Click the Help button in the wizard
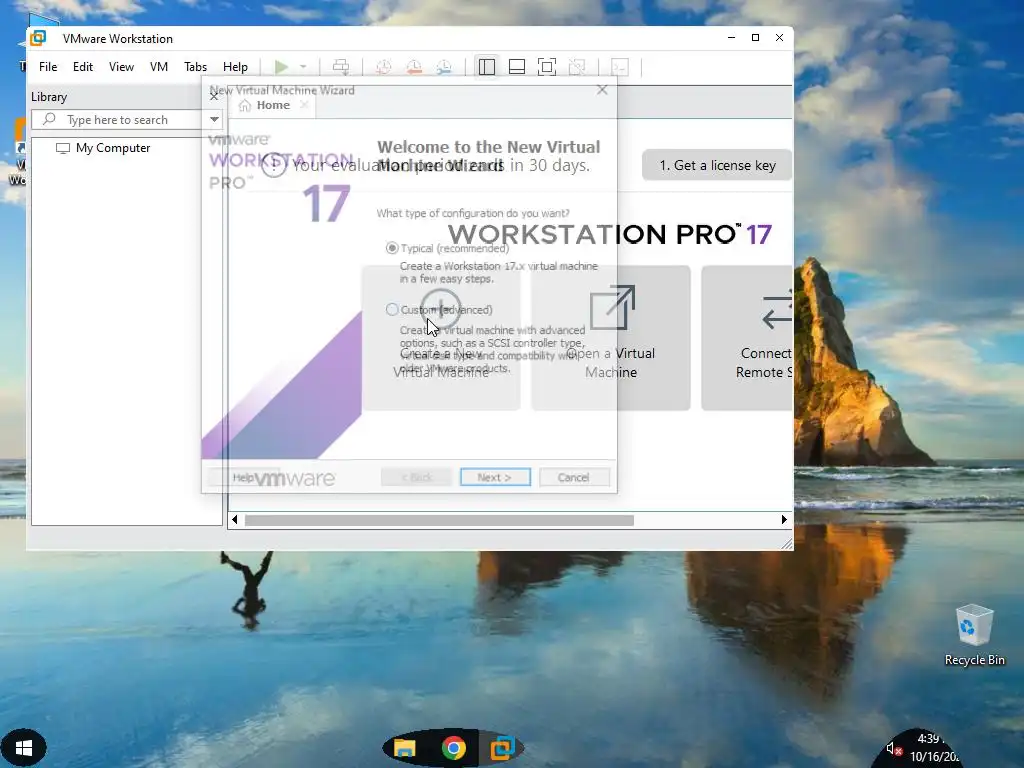Viewport: 1024px width, 768px height. click(x=243, y=477)
